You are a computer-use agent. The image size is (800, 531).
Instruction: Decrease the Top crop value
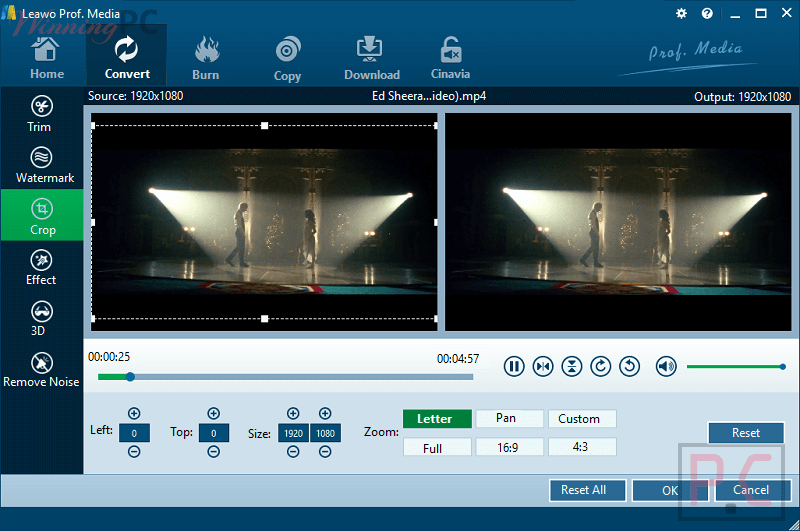tap(214, 451)
